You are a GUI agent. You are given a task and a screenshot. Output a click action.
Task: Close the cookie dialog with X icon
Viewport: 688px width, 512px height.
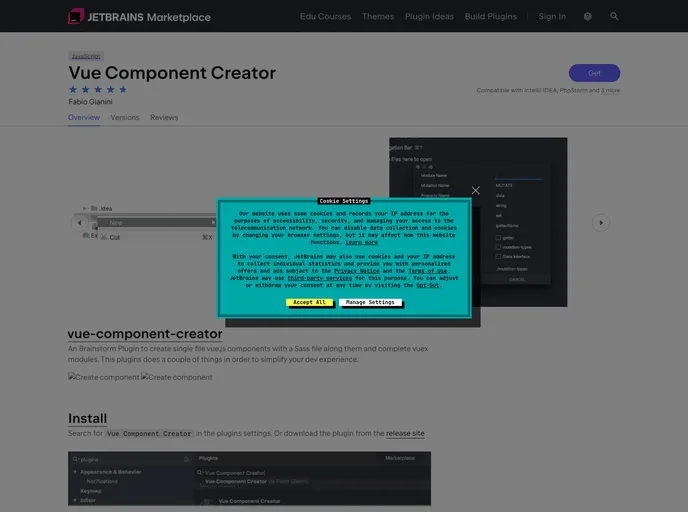[476, 190]
